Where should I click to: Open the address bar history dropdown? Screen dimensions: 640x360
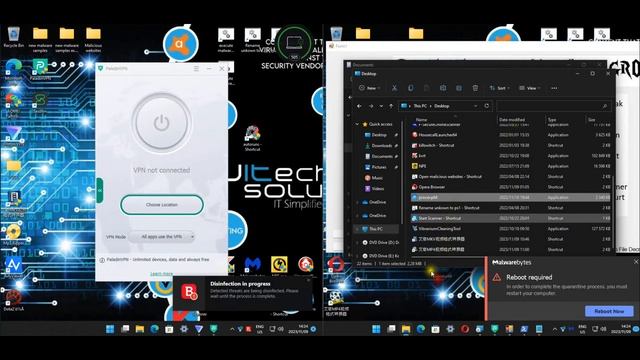click(476, 106)
